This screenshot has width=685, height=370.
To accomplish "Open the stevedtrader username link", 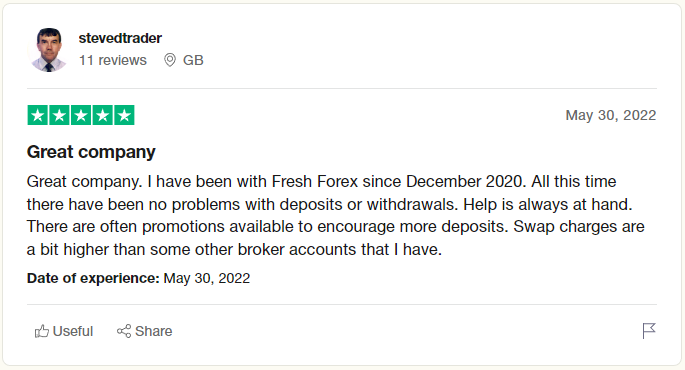I will click(120, 38).
